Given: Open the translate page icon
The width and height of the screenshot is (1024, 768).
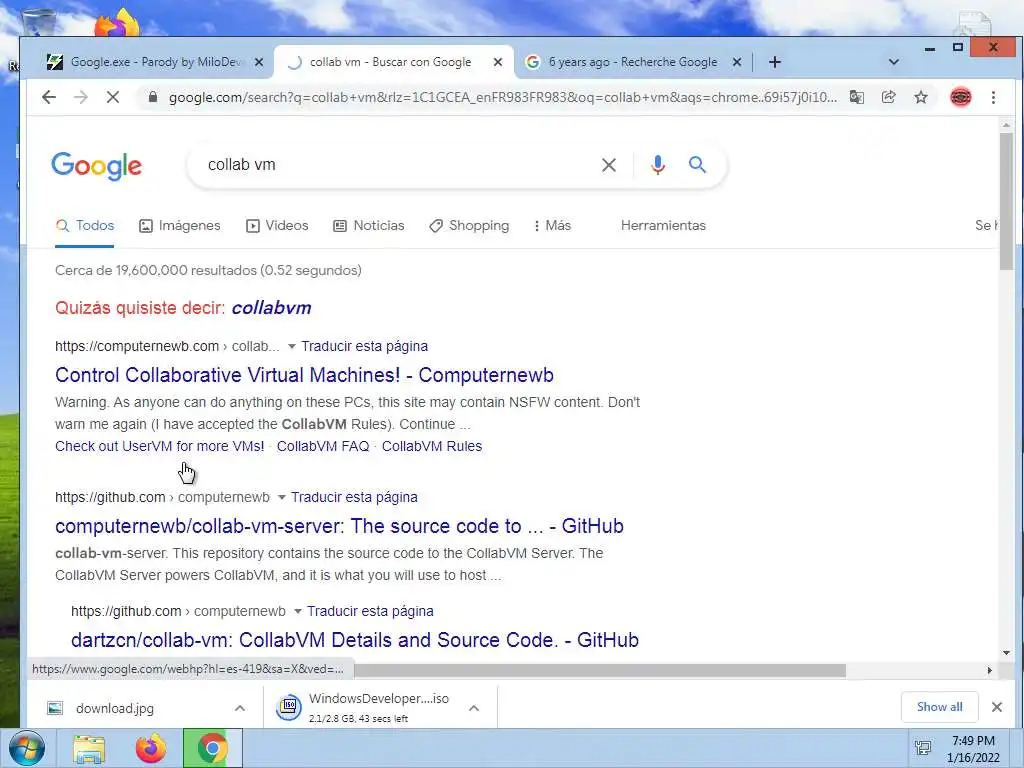Looking at the screenshot, I should click(857, 97).
